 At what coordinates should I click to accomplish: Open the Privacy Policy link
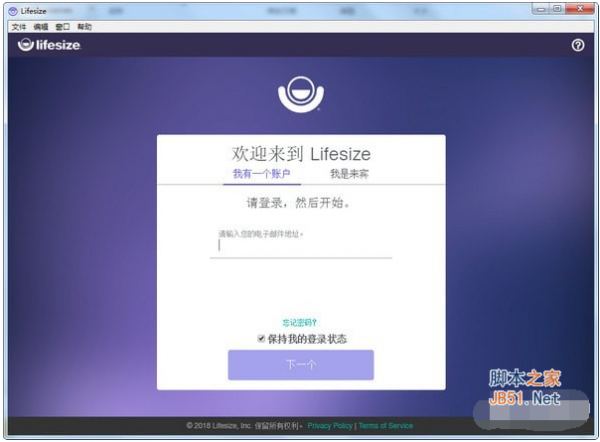(330, 426)
